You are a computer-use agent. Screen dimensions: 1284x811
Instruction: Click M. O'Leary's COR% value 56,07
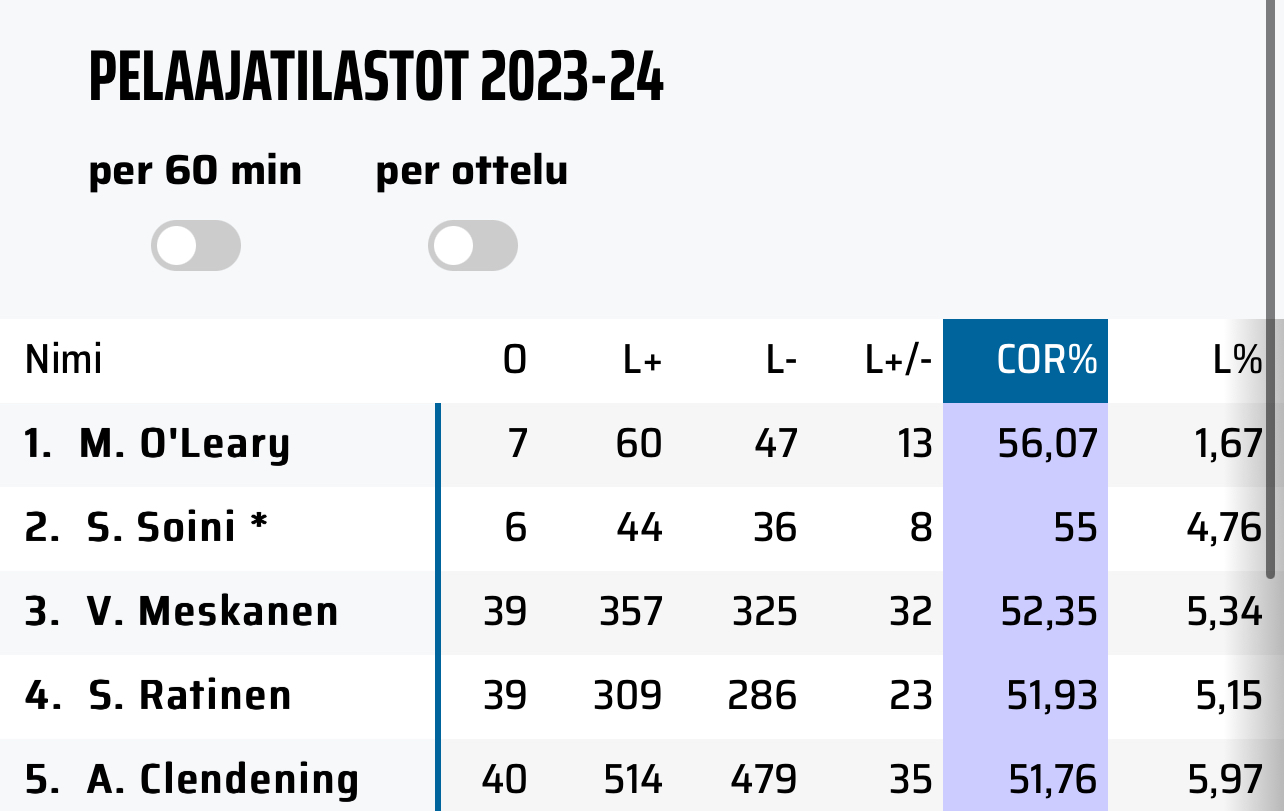click(x=1047, y=444)
